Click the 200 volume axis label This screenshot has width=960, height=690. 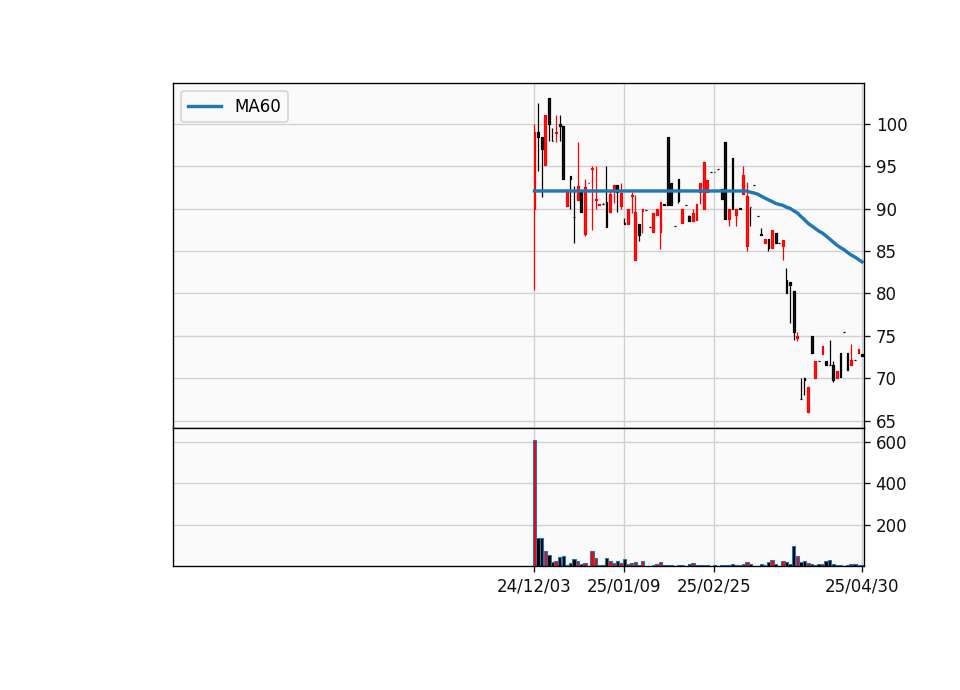tap(891, 526)
